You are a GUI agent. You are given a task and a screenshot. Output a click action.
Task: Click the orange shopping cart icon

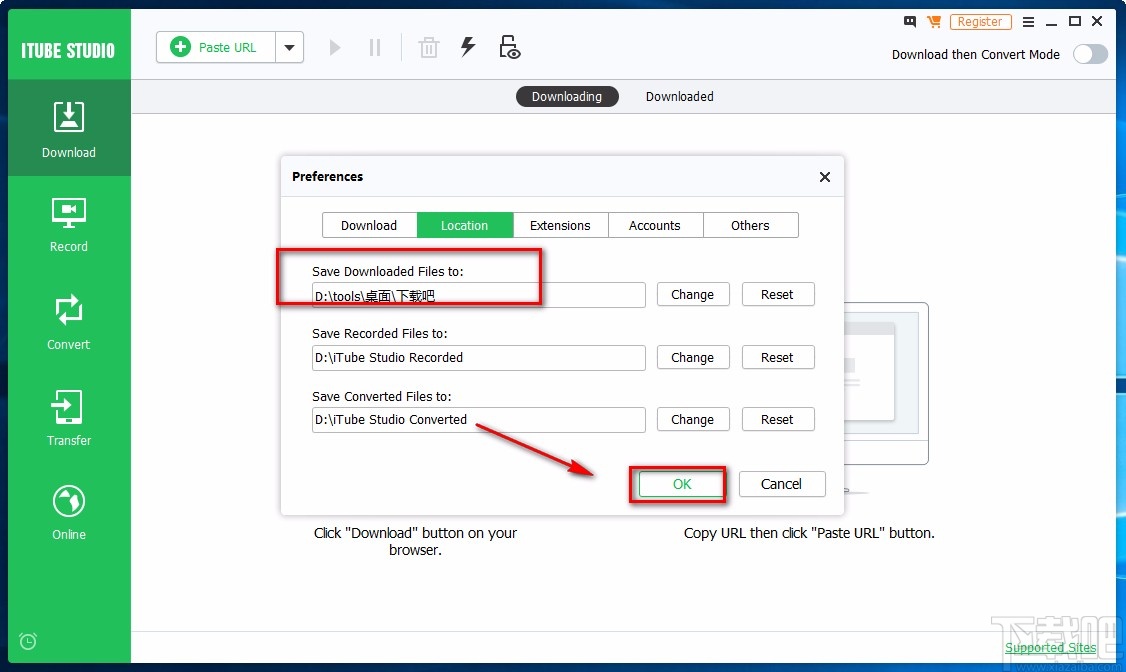(x=934, y=21)
